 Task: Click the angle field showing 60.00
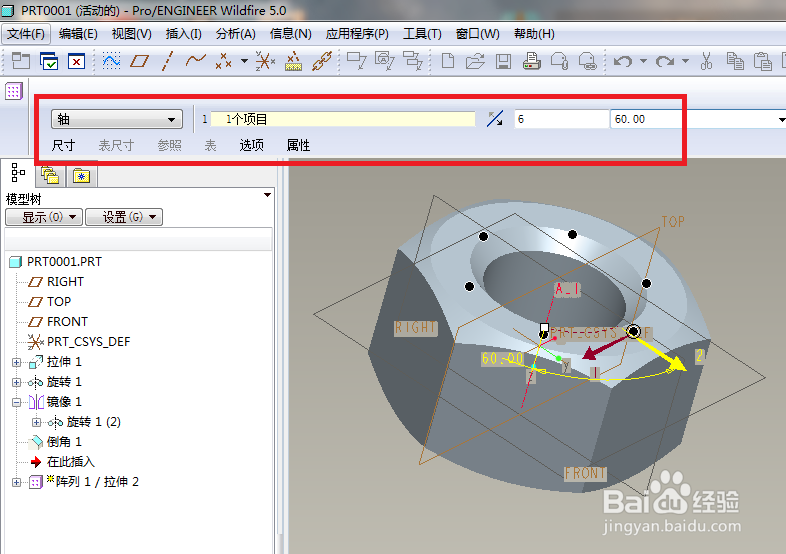tap(692, 119)
